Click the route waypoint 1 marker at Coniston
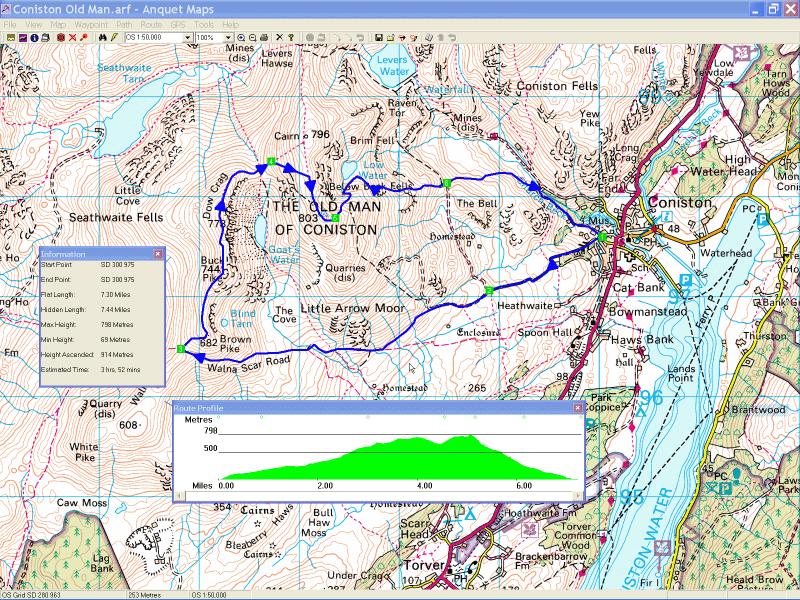 [x=602, y=237]
